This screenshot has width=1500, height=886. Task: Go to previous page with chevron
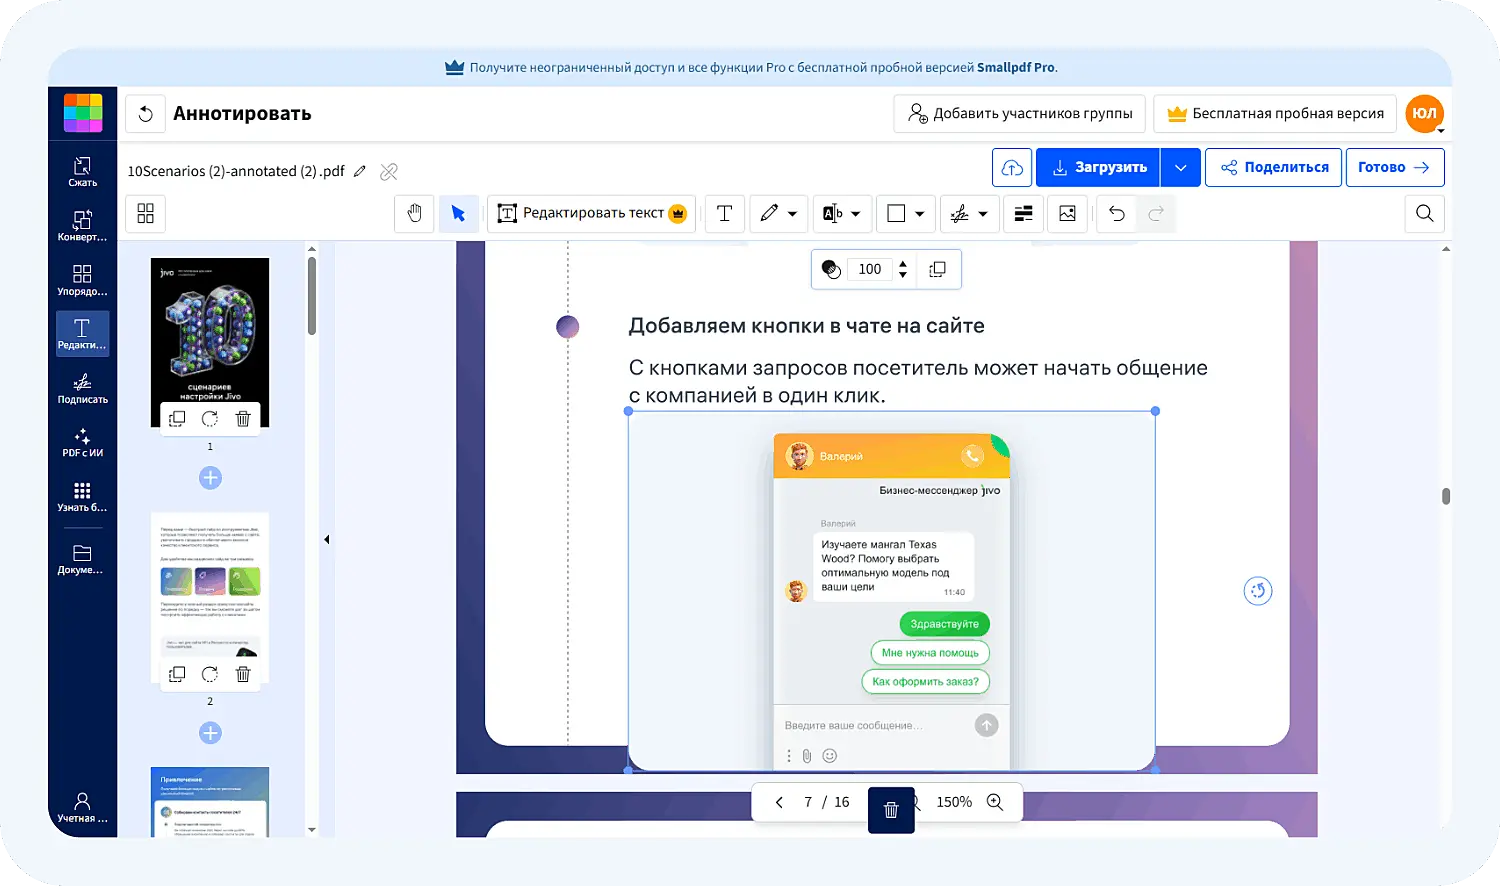(x=779, y=802)
